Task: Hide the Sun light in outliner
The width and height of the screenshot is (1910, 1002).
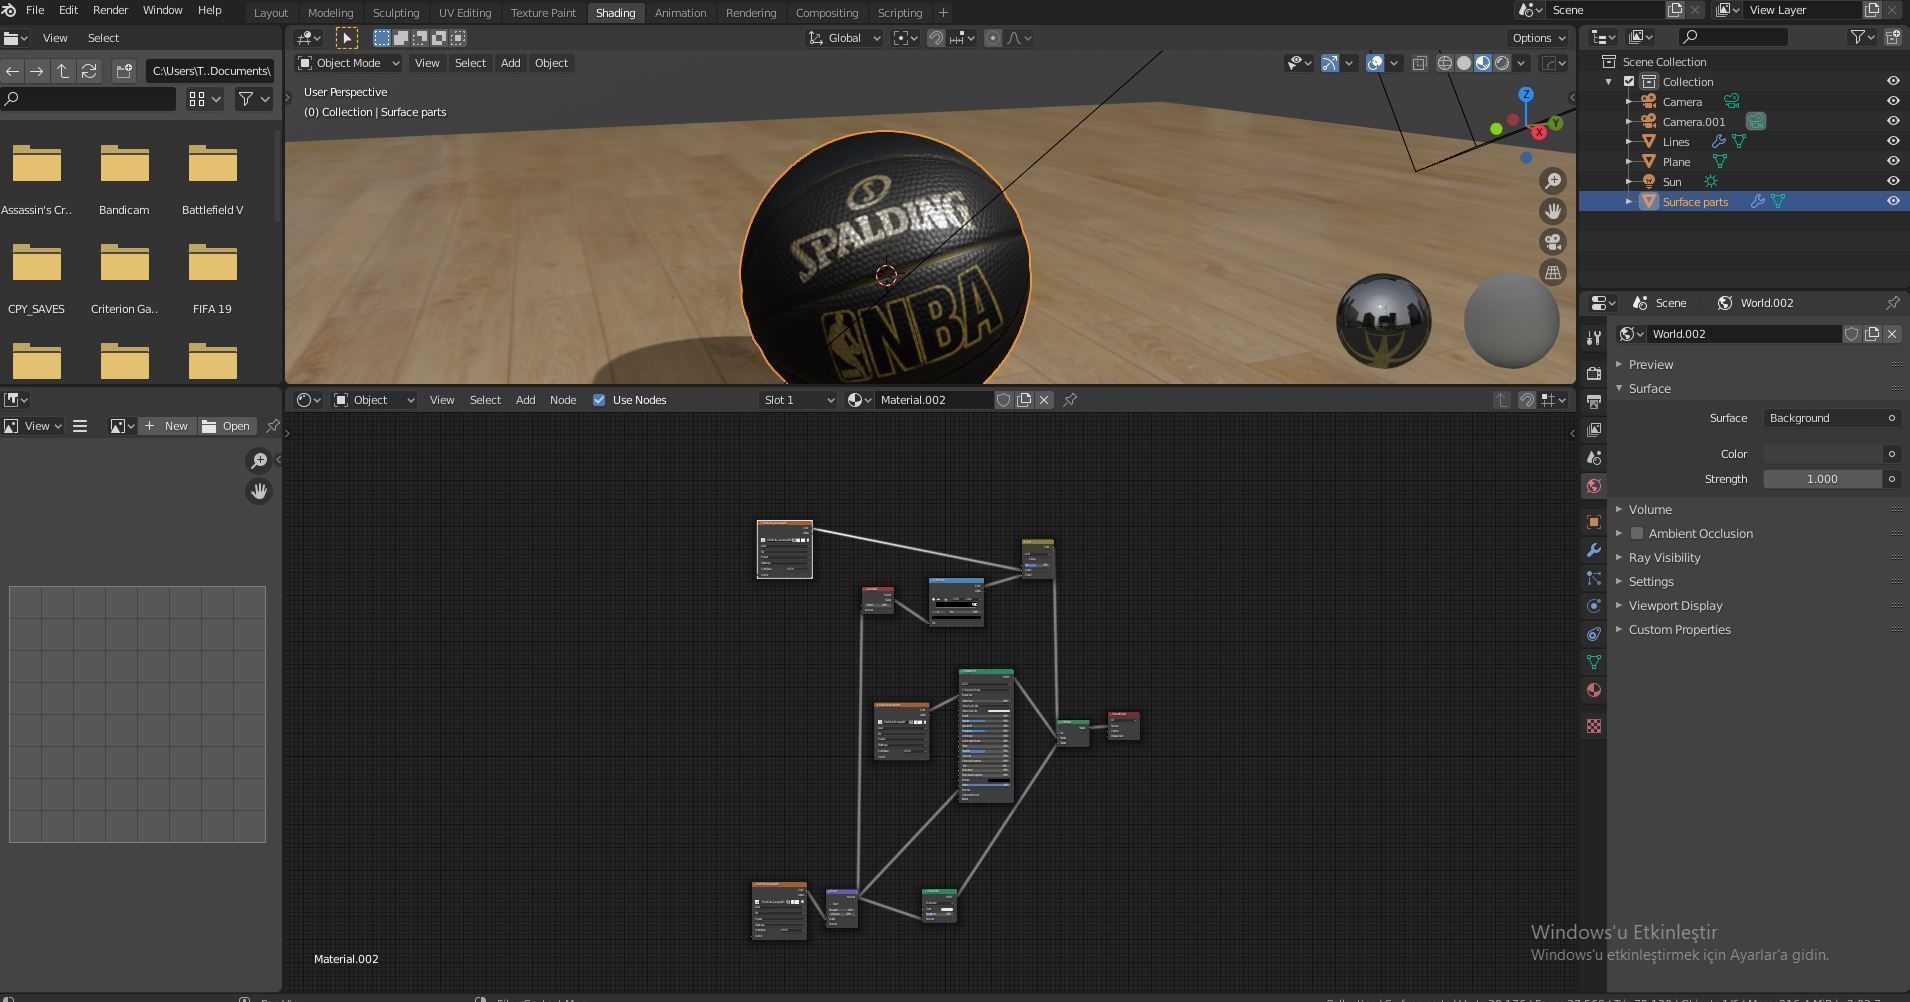Action: coord(1893,181)
